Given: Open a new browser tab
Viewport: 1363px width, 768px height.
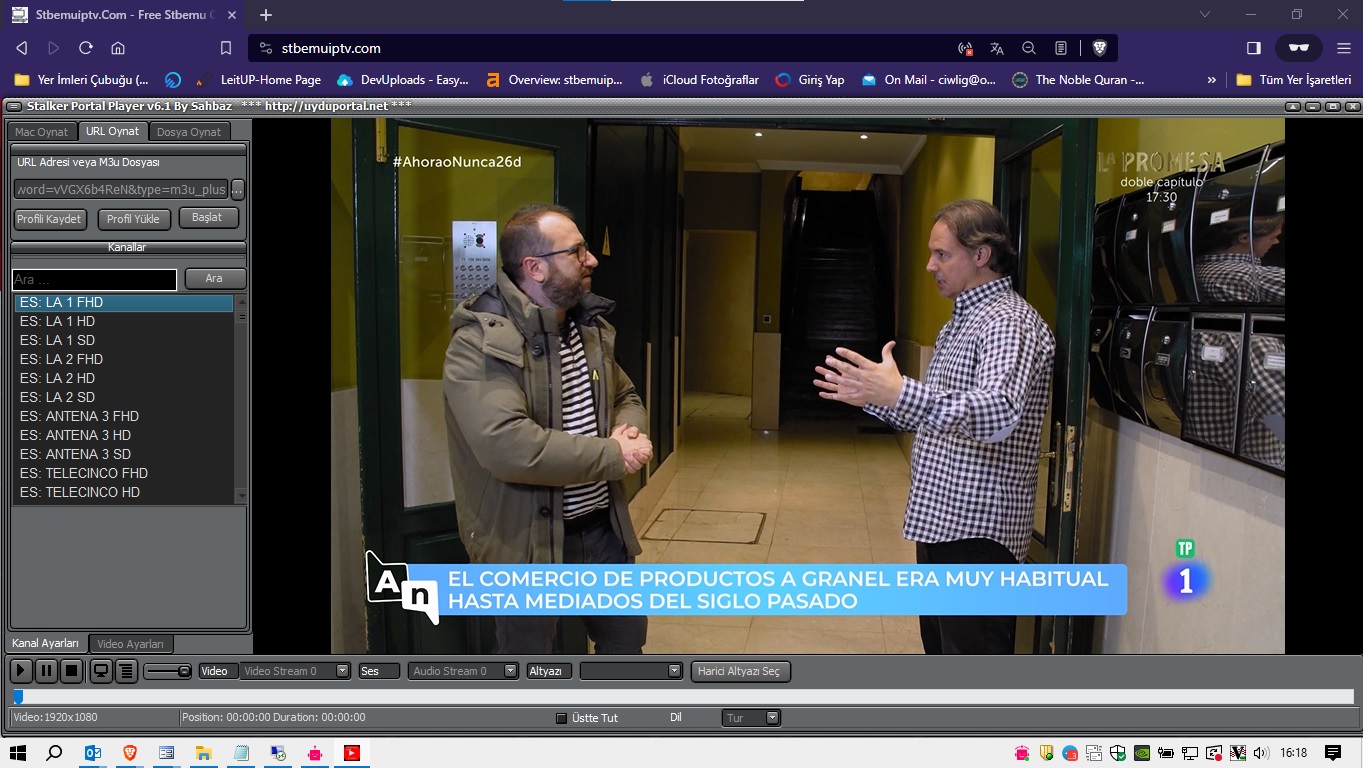Looking at the screenshot, I should (266, 15).
